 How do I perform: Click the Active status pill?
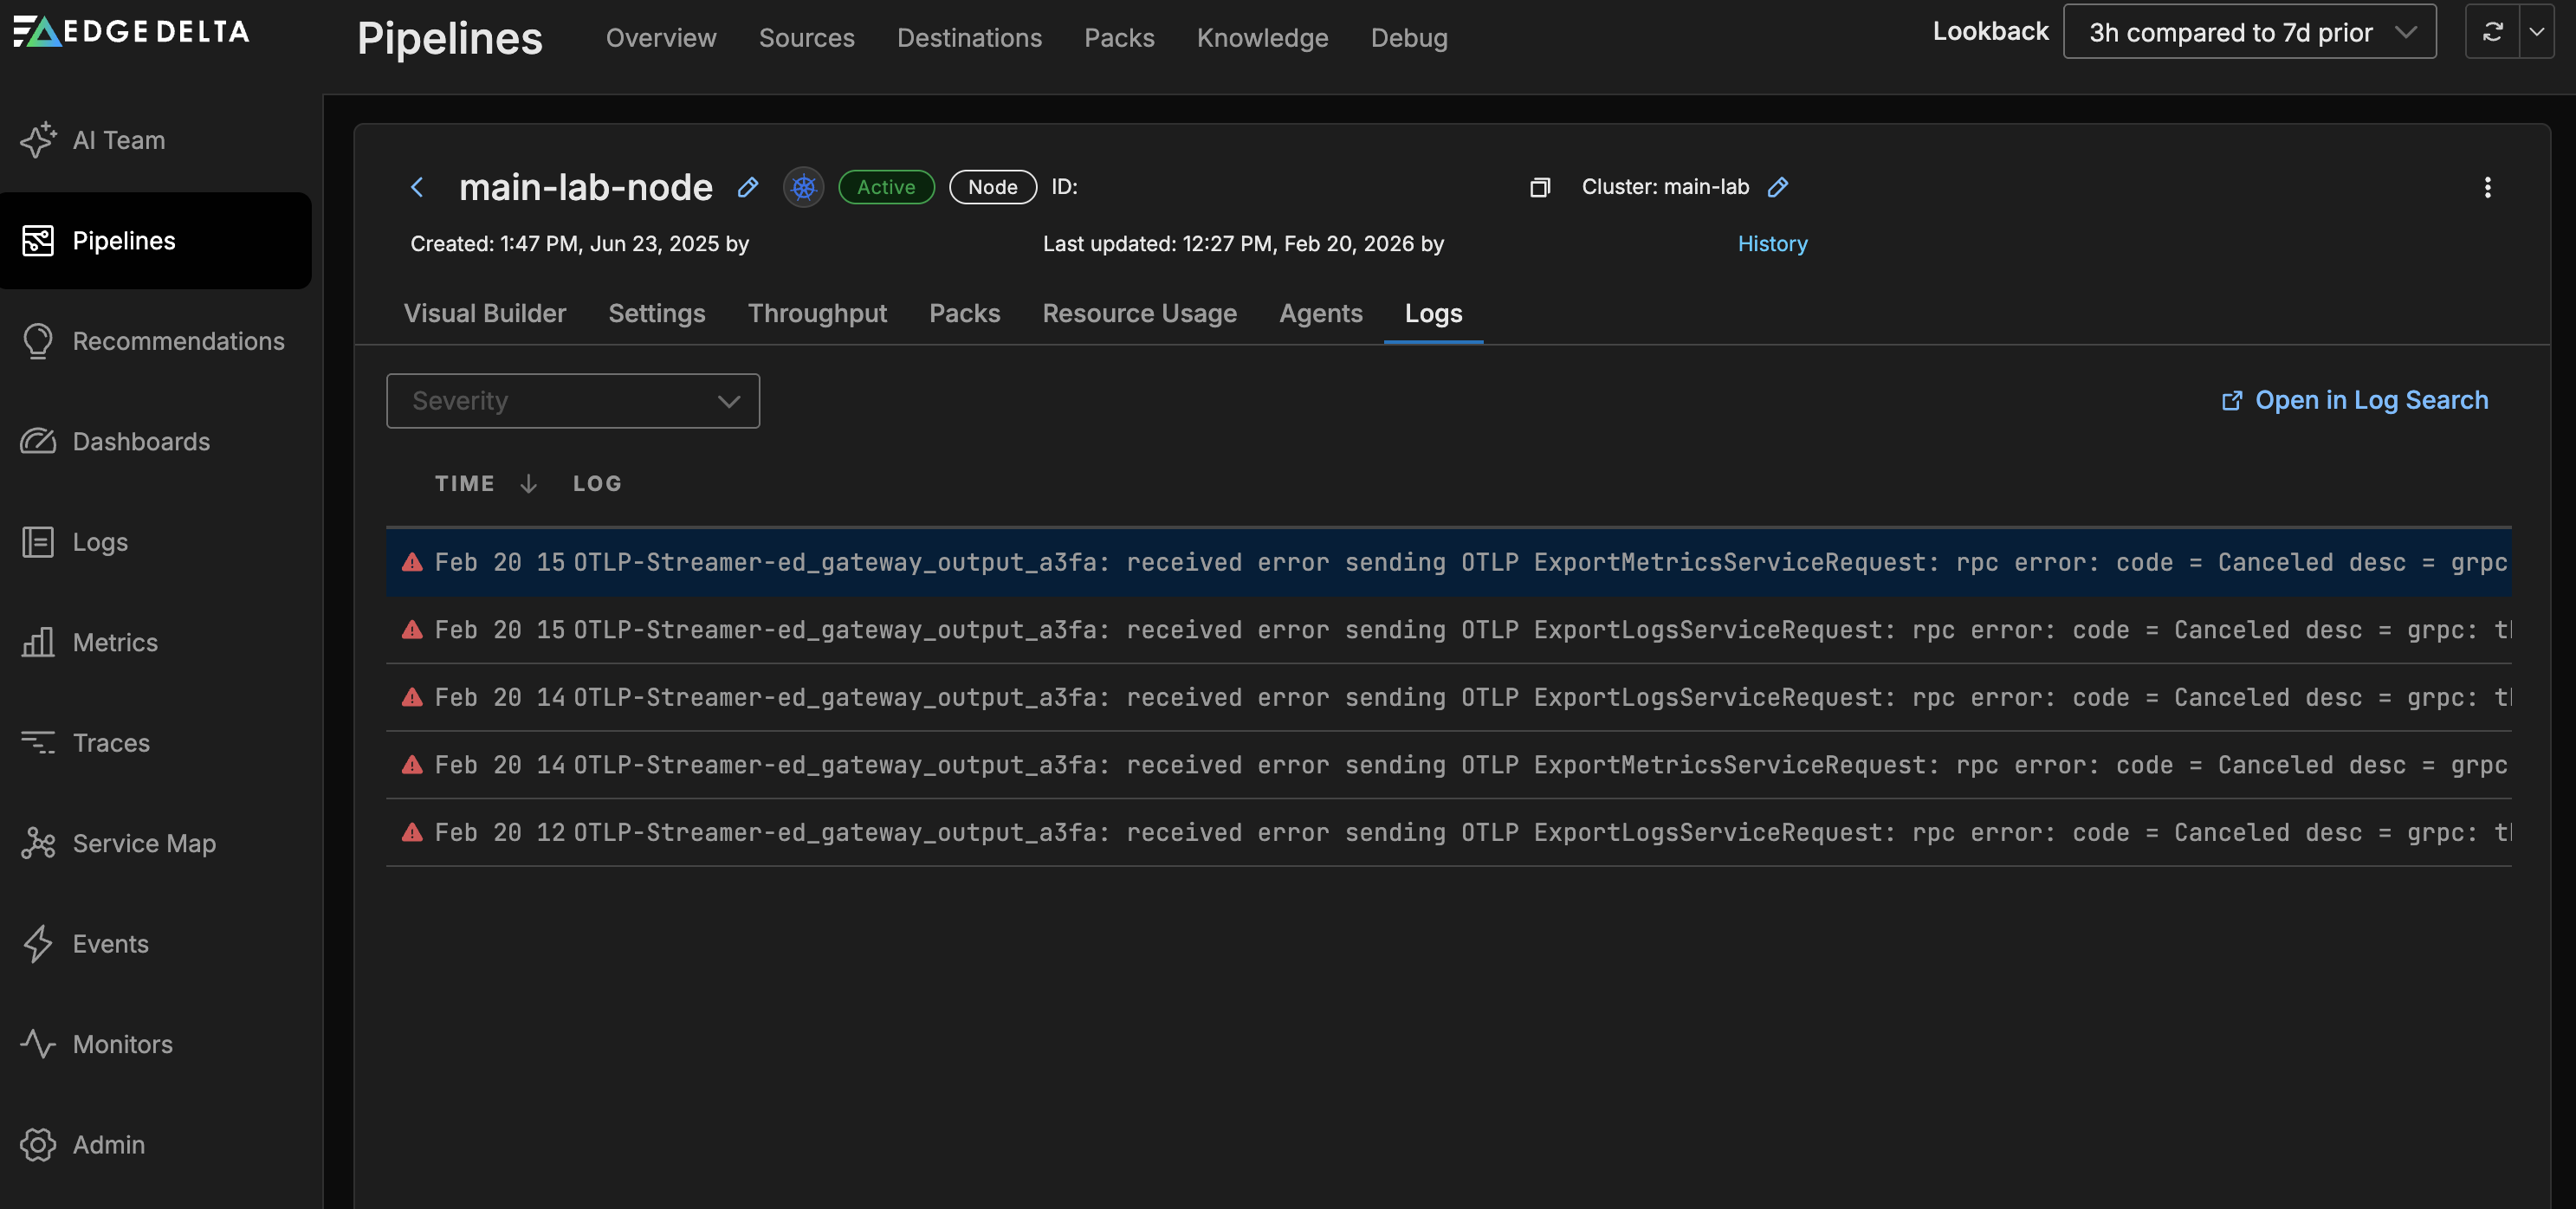click(886, 187)
